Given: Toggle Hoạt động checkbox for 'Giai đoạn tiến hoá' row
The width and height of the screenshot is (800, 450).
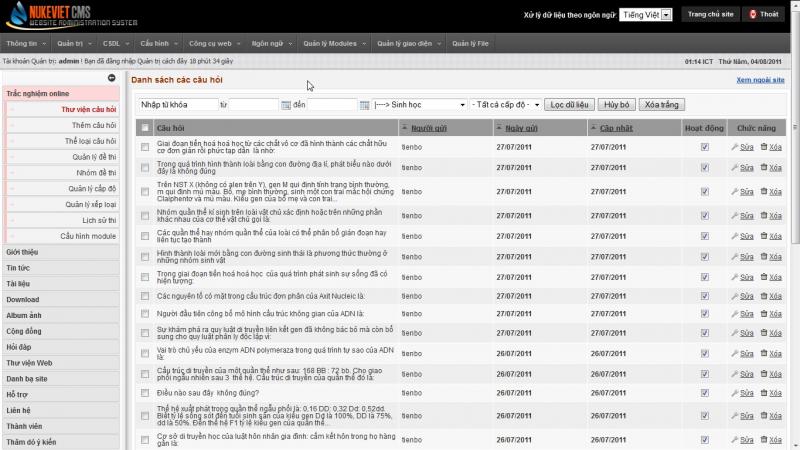Looking at the screenshot, I should coord(705,147).
